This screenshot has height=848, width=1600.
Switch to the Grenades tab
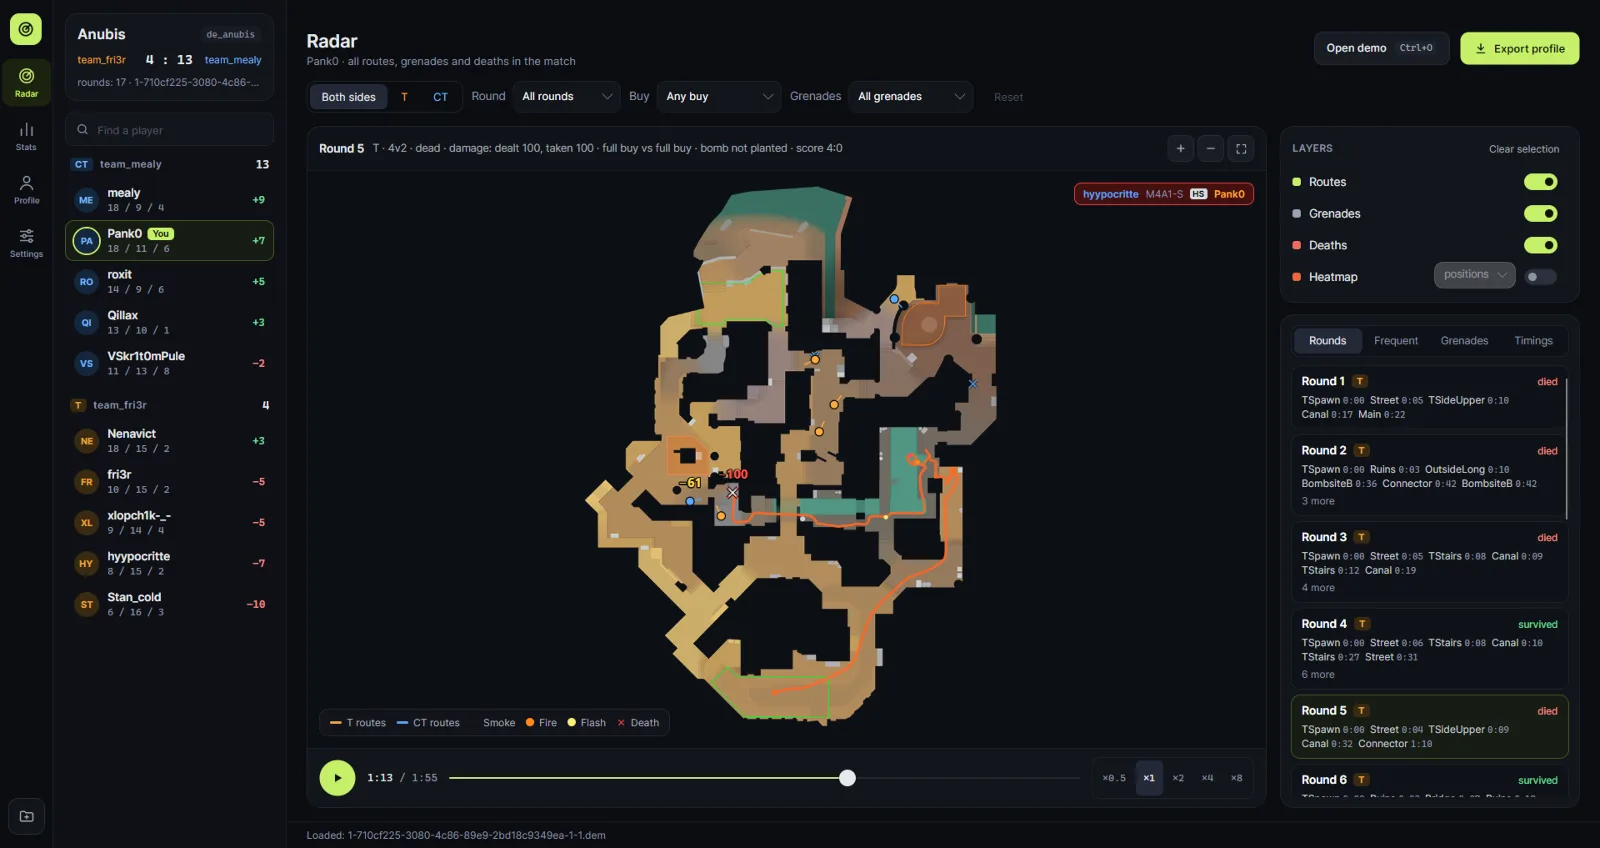pyautogui.click(x=1464, y=341)
